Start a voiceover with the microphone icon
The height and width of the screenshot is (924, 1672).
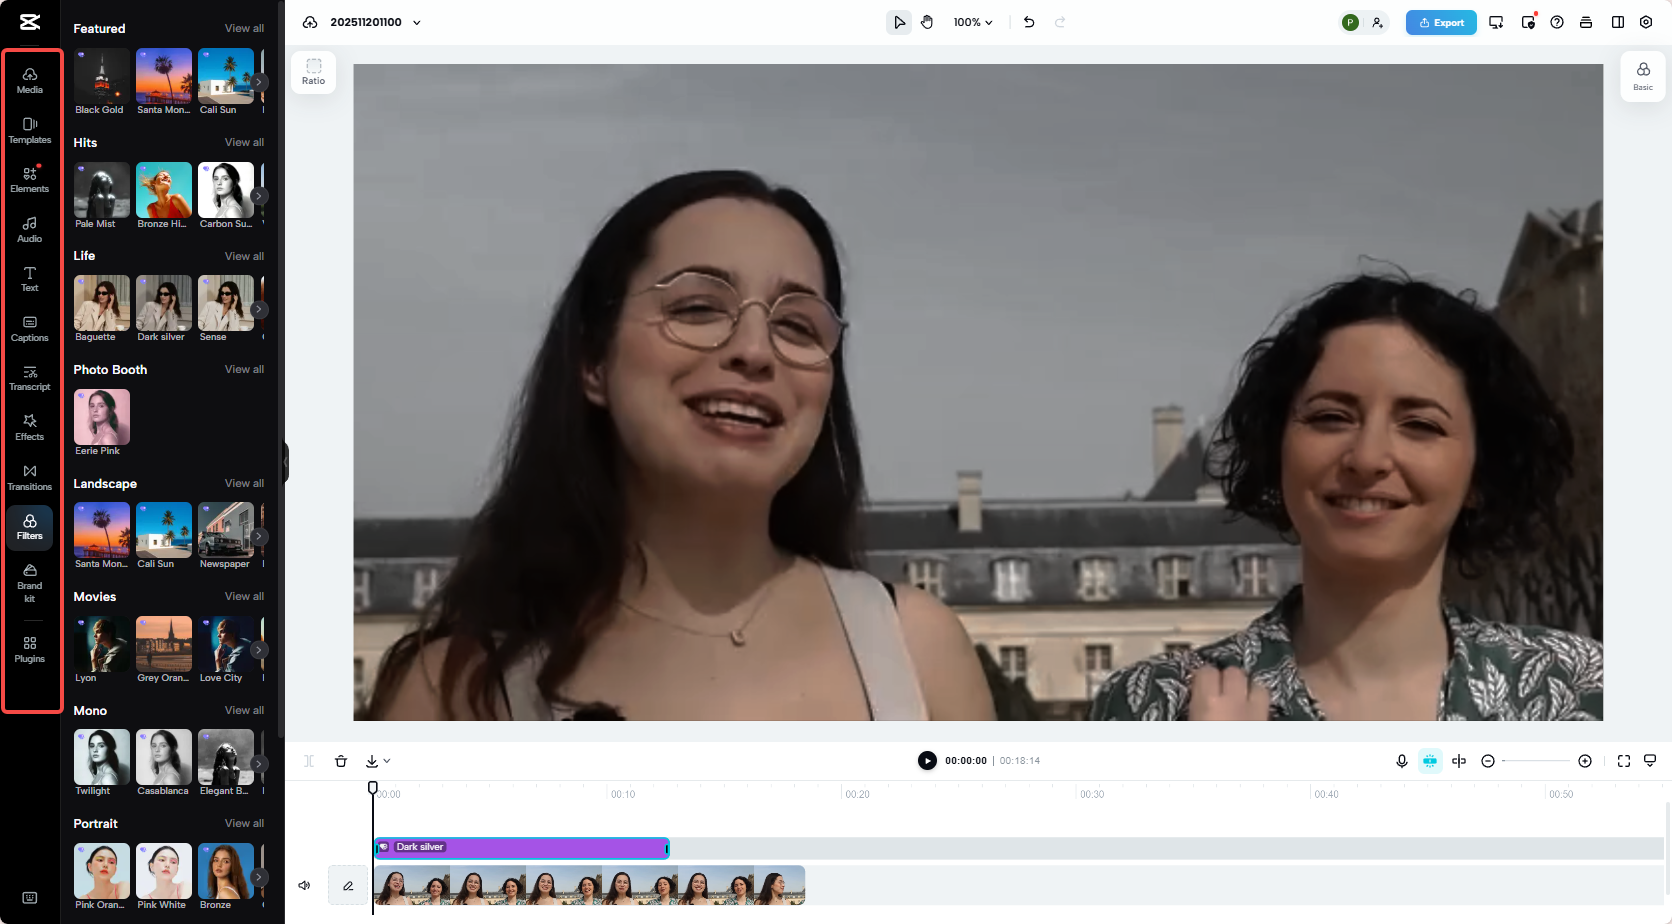[1401, 760]
